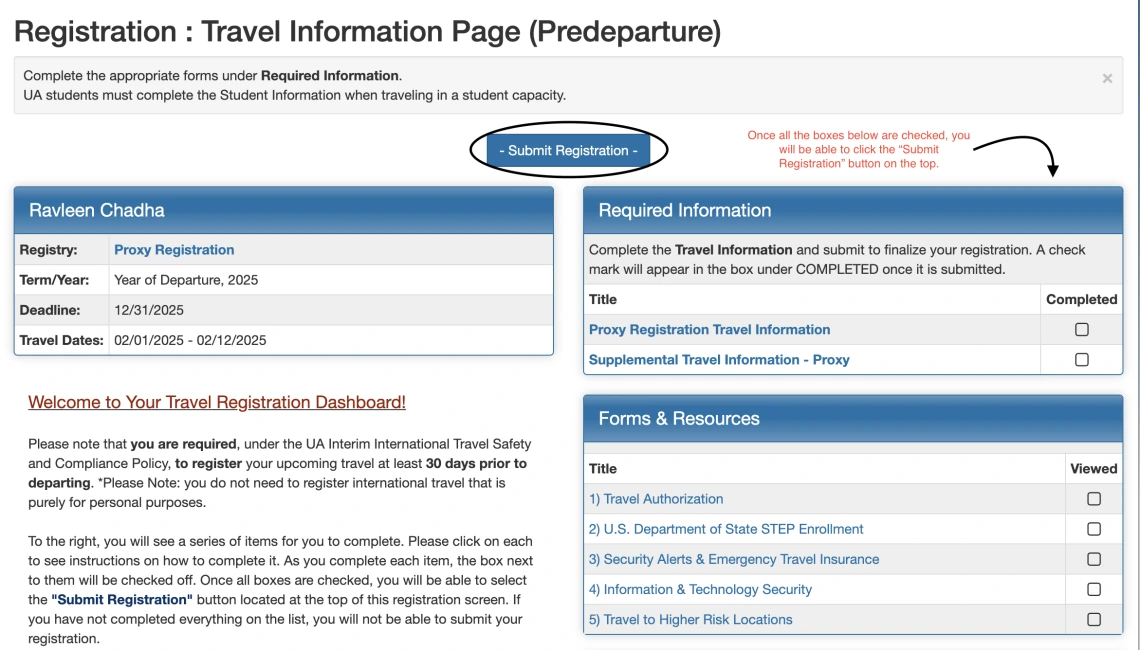Open the Proxy Registration registry link
Image resolution: width=1140 pixels, height=650 pixels.
coord(174,249)
